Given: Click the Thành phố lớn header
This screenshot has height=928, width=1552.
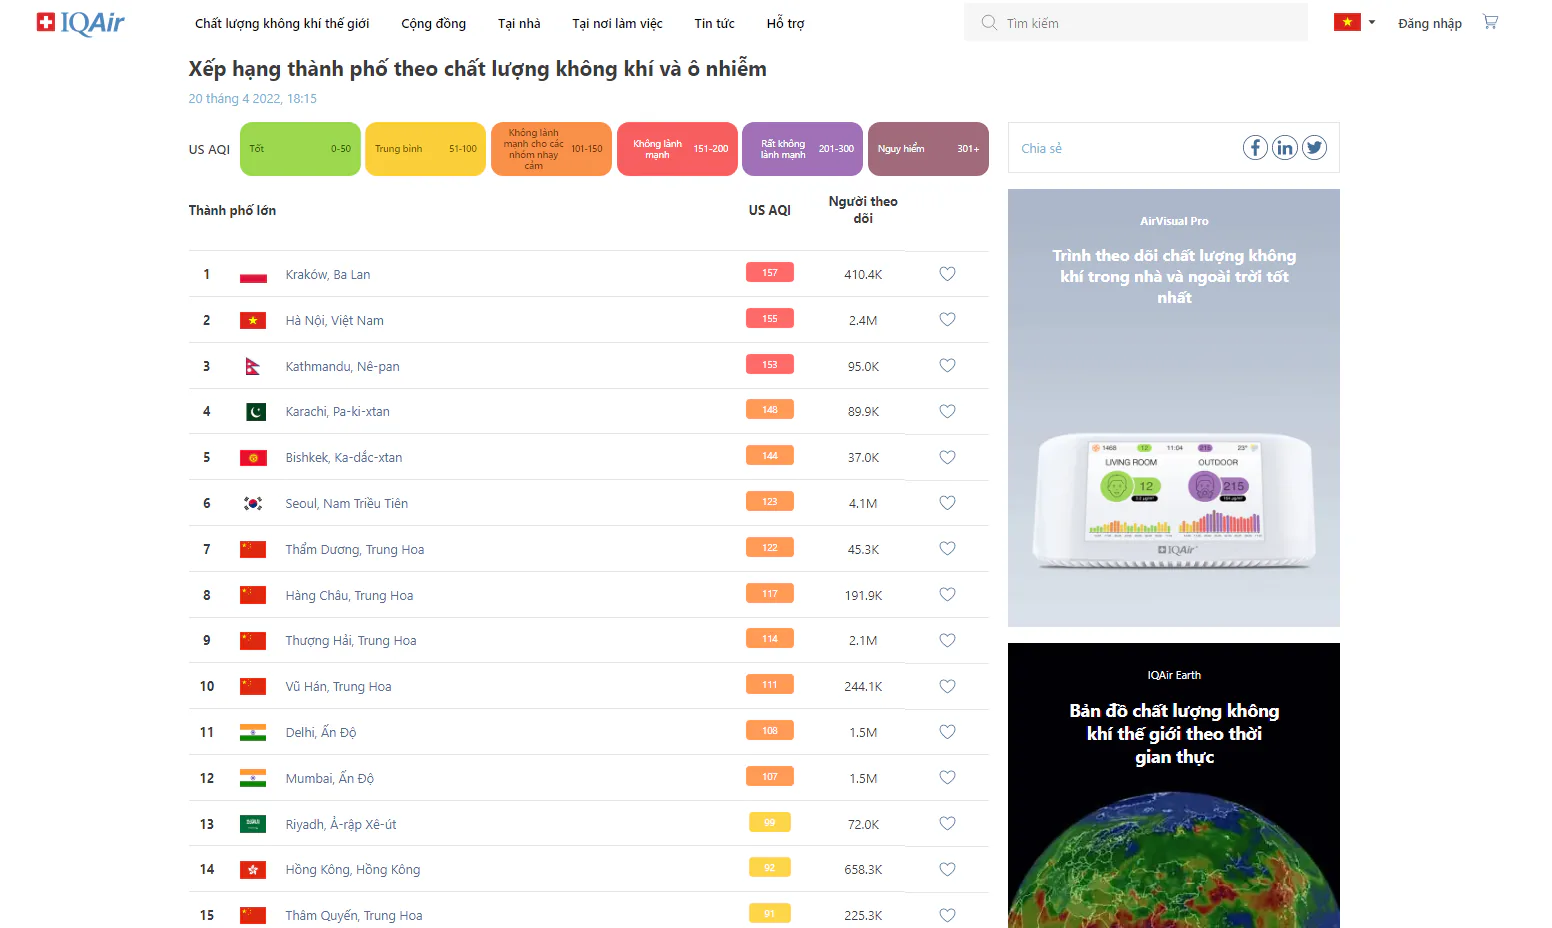Looking at the screenshot, I should click(232, 210).
